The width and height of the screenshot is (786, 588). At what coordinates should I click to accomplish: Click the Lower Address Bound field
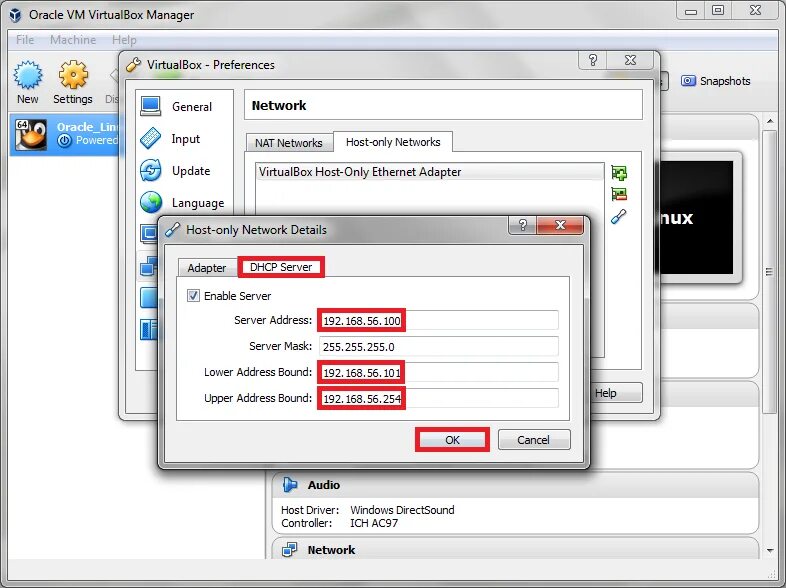tap(439, 372)
